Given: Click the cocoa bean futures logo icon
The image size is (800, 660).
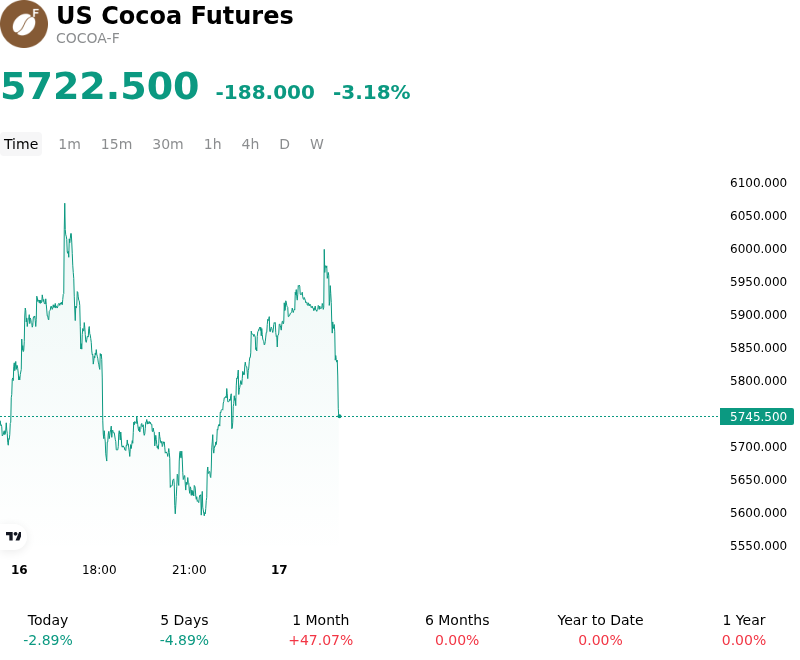Looking at the screenshot, I should (x=23, y=24).
